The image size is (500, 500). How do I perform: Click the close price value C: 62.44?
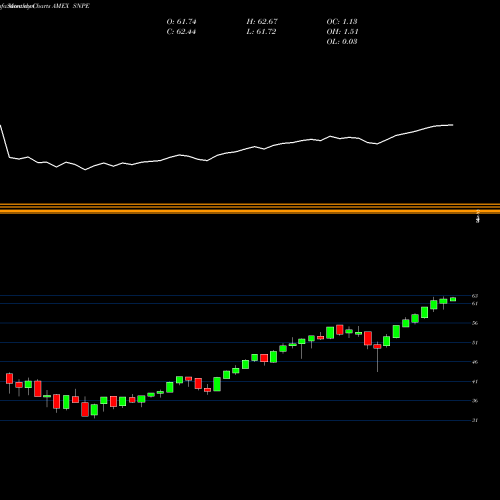click(181, 32)
